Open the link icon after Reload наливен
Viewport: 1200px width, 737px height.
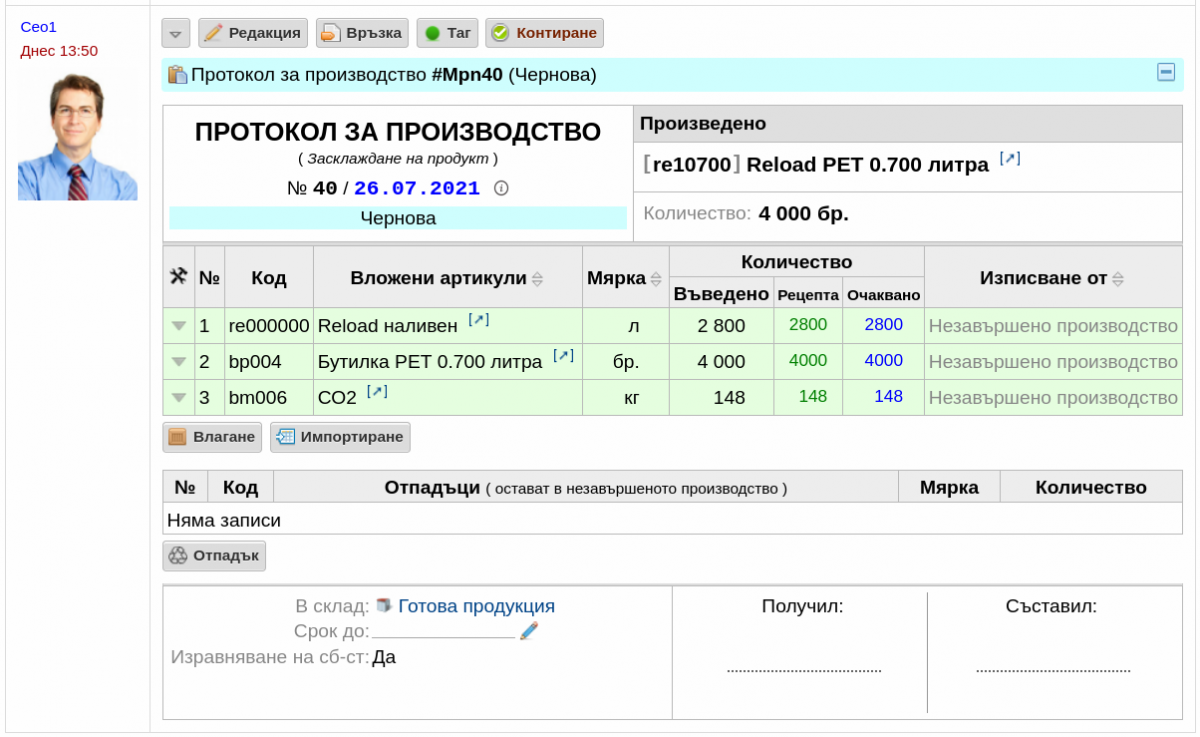tap(479, 320)
